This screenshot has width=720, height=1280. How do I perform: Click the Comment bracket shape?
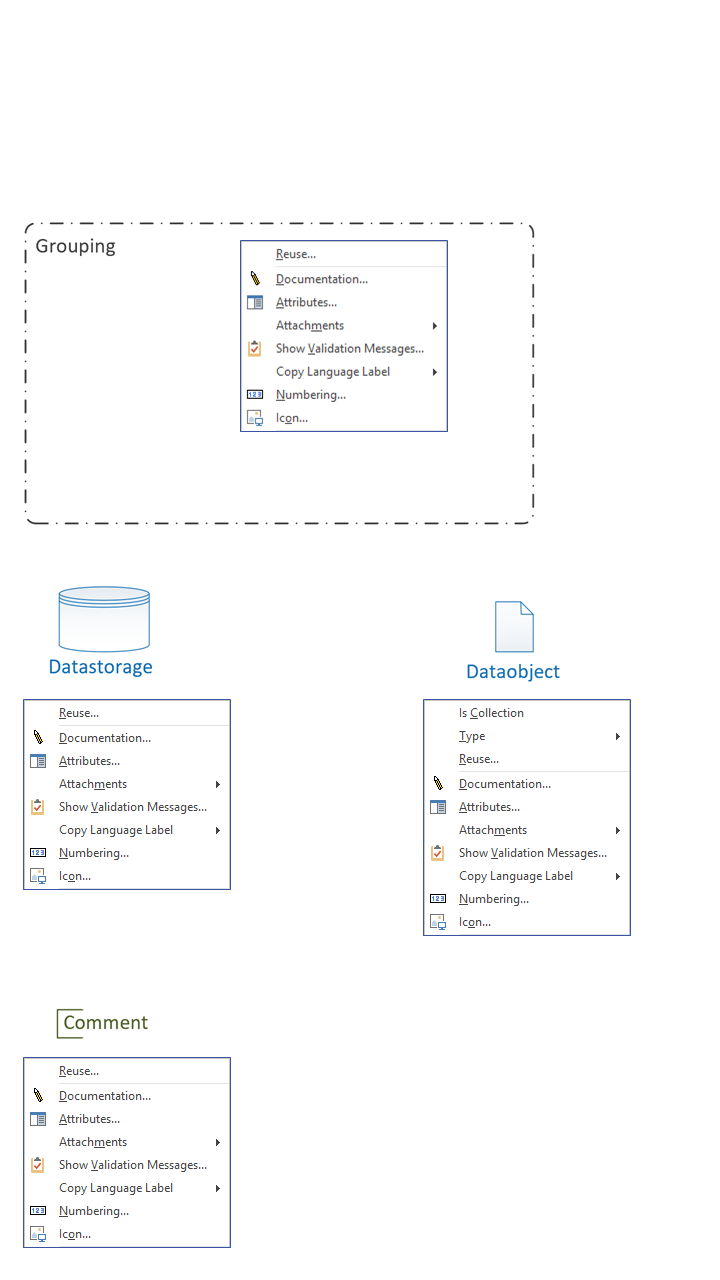[x=70, y=1023]
